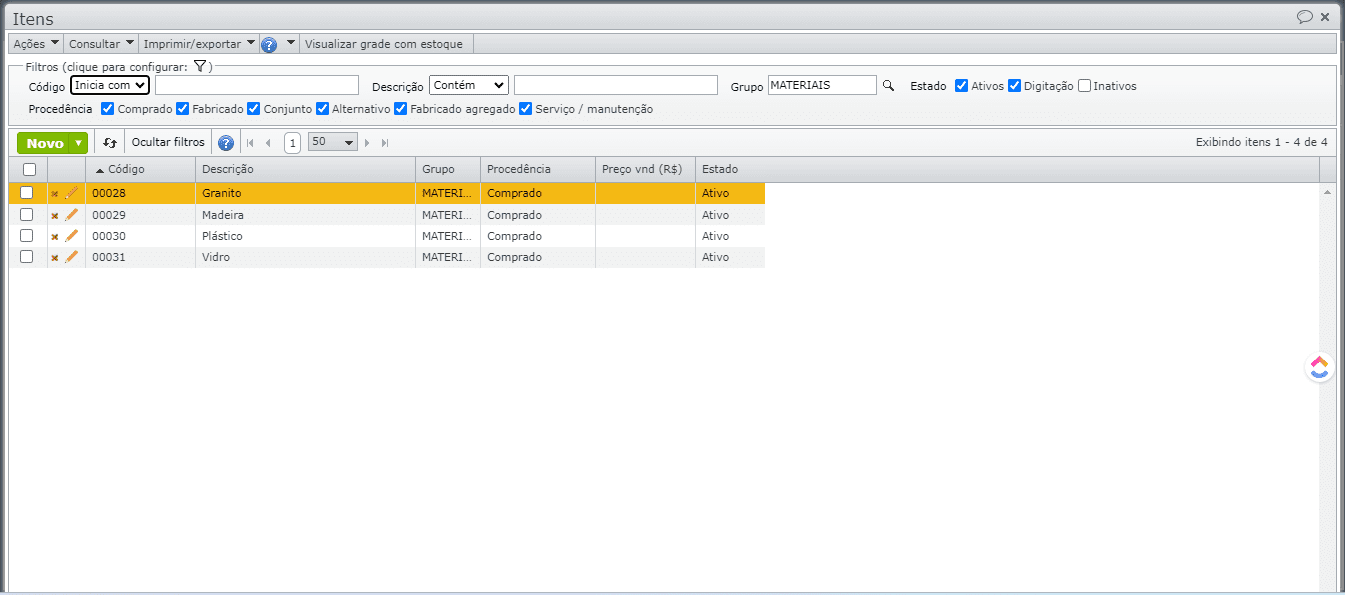1345x595 pixels.
Task: Open the Descrição 'Contém' dropdown
Action: [x=469, y=85]
